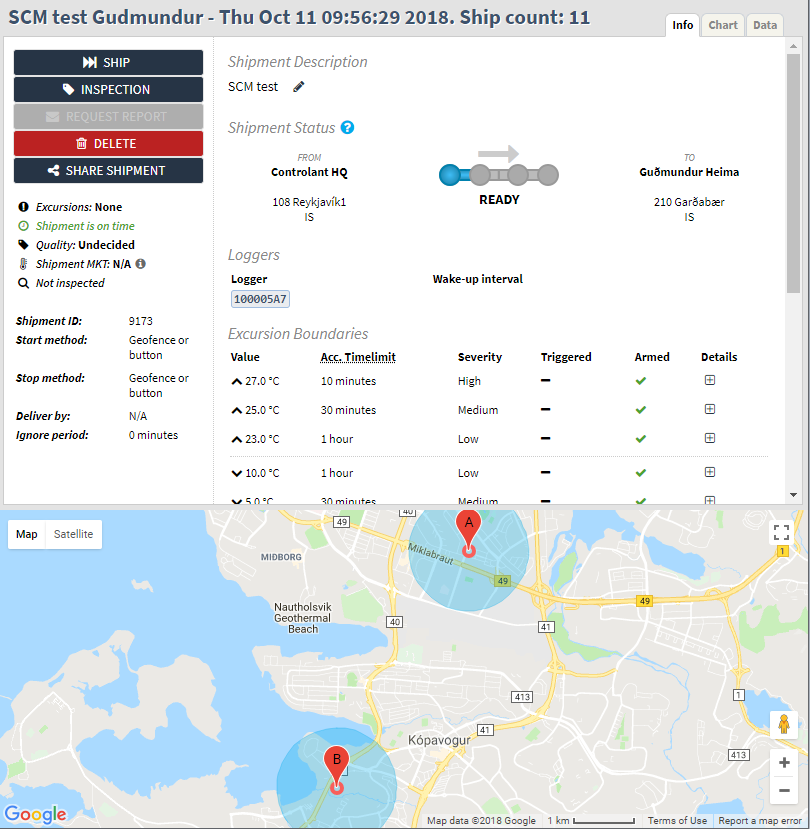This screenshot has width=810, height=829.
Task: Click the info panel scrollbar thumb
Action: [x=793, y=173]
